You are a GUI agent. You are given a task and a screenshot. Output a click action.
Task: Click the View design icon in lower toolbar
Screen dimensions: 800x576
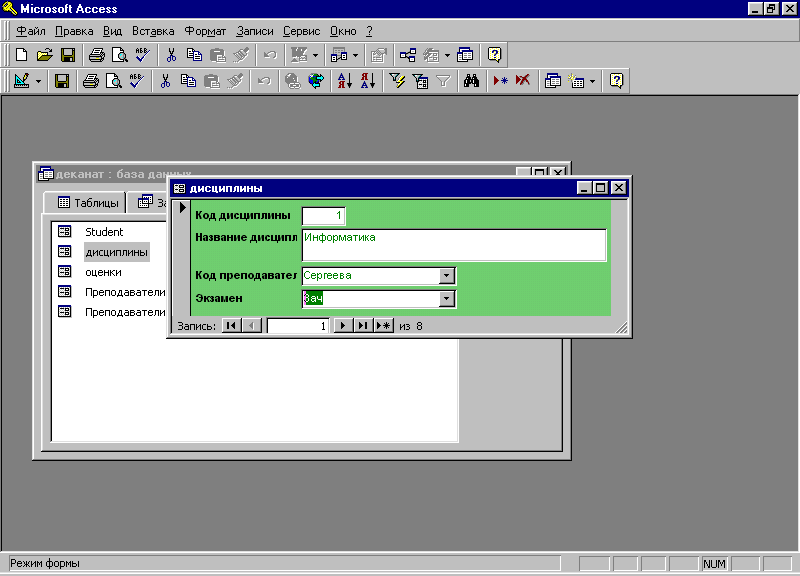(21, 81)
